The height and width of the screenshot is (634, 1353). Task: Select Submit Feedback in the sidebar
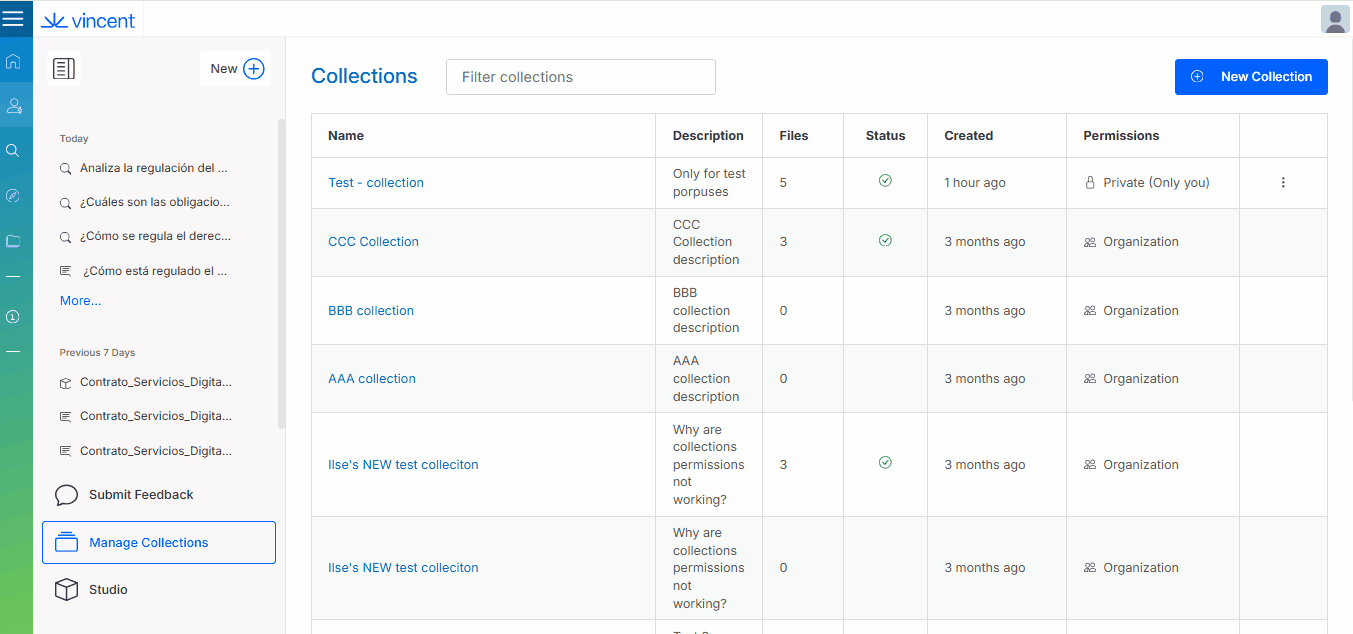[140, 495]
